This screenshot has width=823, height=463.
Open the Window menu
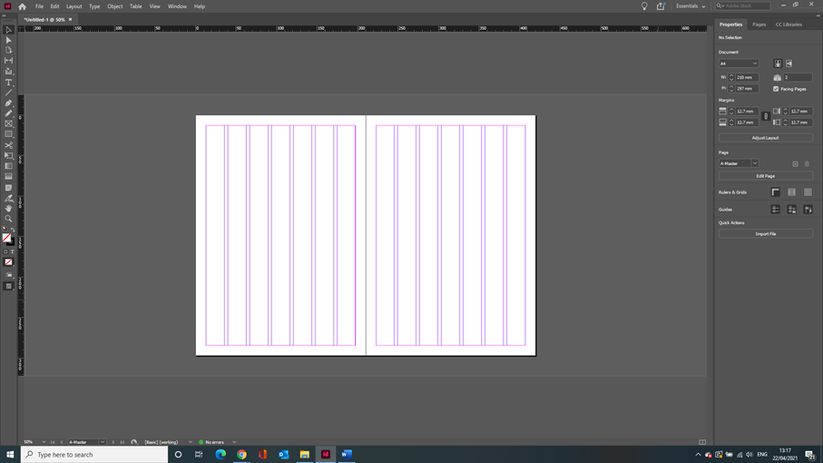pos(177,6)
